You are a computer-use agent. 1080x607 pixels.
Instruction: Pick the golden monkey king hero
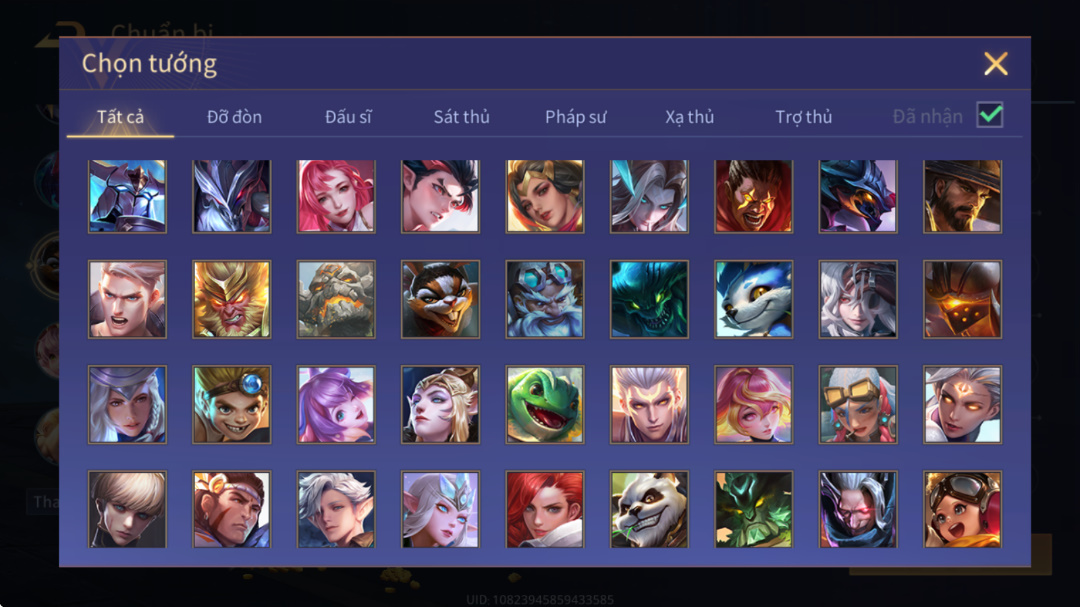[231, 299]
